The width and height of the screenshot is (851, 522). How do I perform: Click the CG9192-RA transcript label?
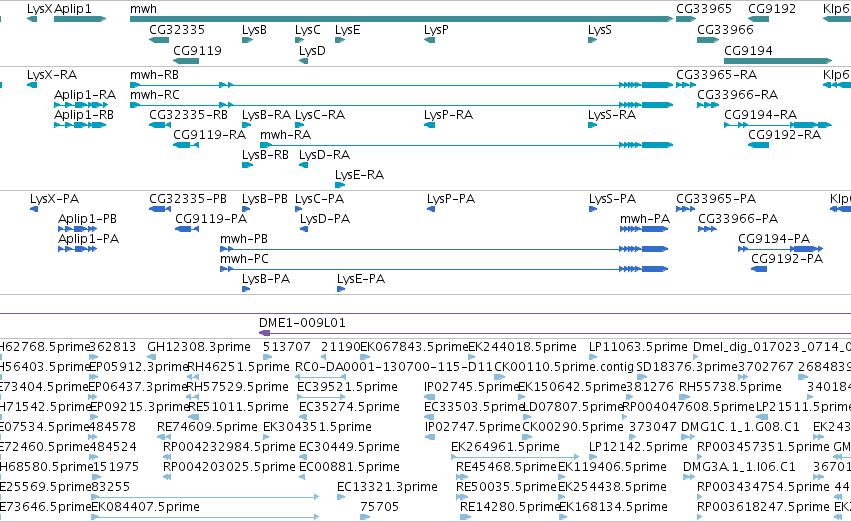pos(784,135)
